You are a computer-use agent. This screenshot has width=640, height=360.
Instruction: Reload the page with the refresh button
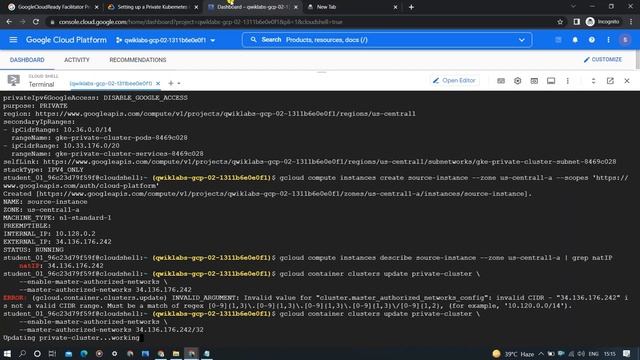point(36,22)
